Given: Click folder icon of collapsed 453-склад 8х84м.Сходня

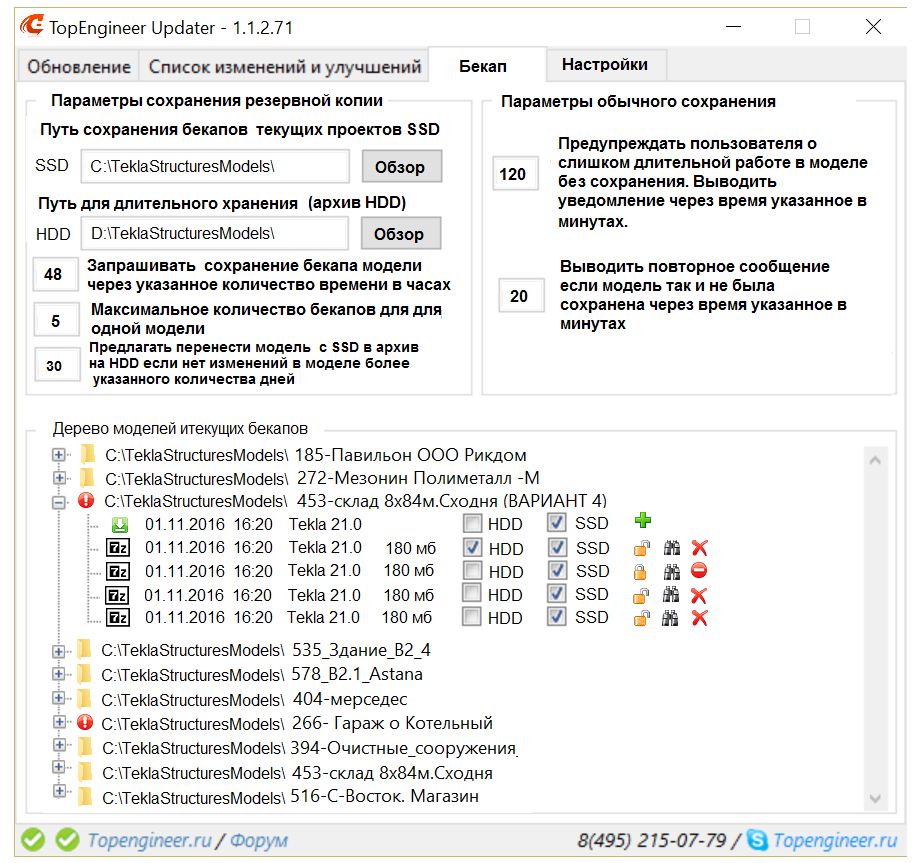Looking at the screenshot, I should (x=85, y=772).
